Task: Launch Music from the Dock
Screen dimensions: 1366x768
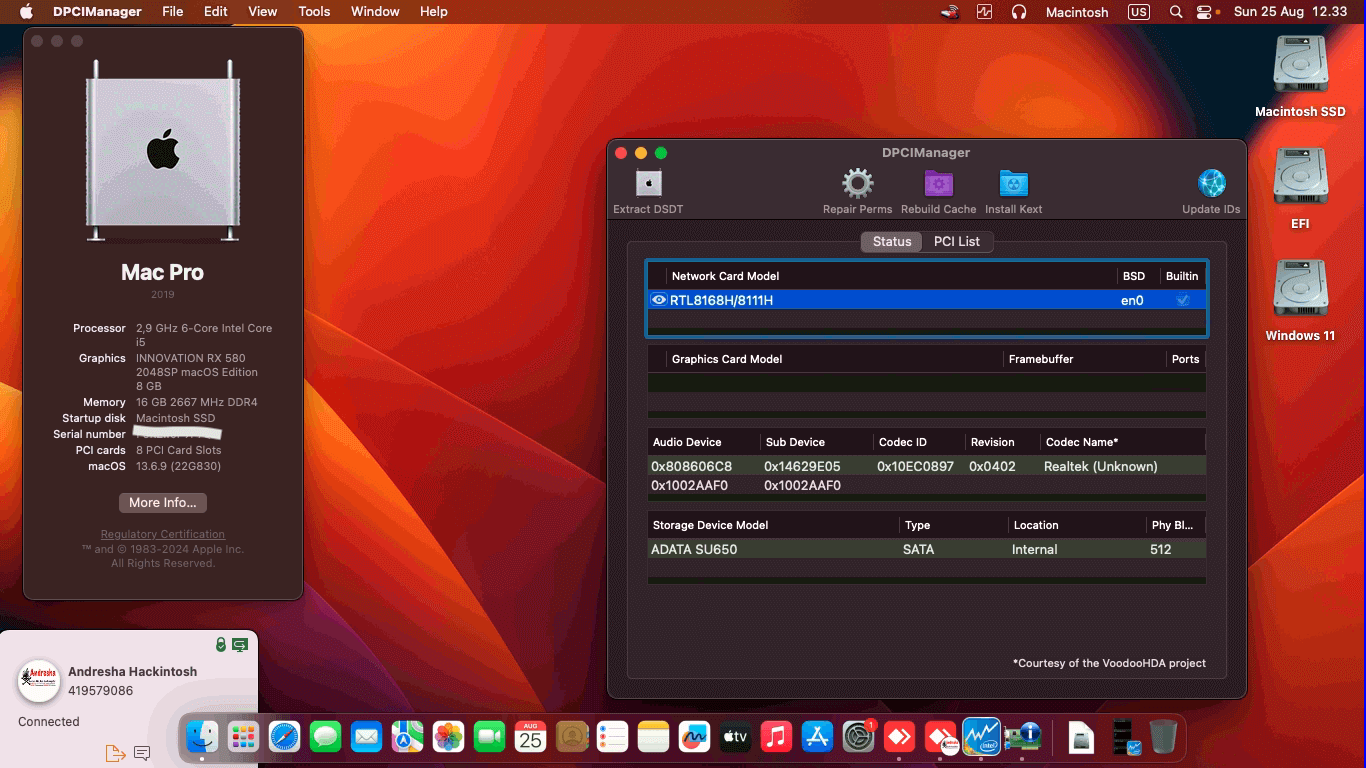Action: tap(776, 738)
